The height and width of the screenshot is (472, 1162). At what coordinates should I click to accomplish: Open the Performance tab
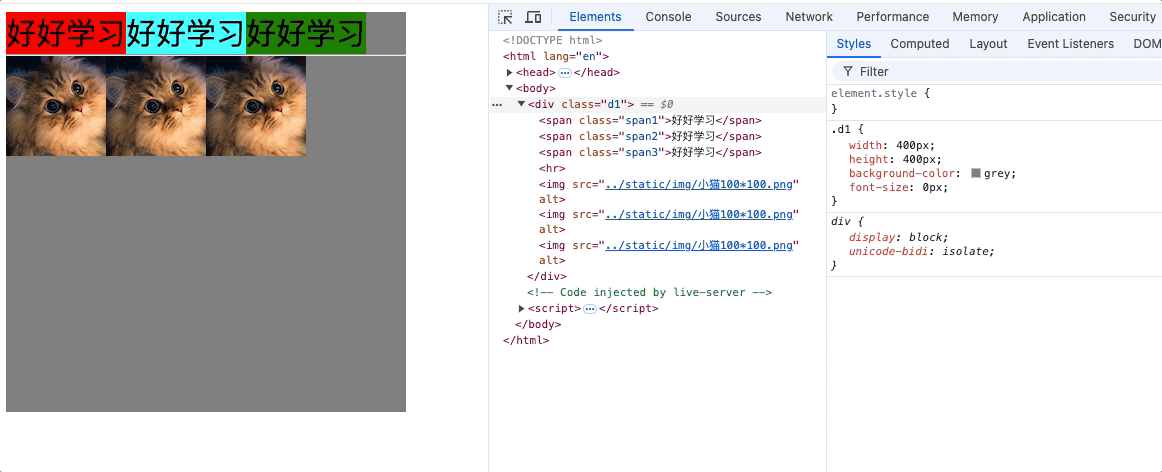[x=893, y=17]
